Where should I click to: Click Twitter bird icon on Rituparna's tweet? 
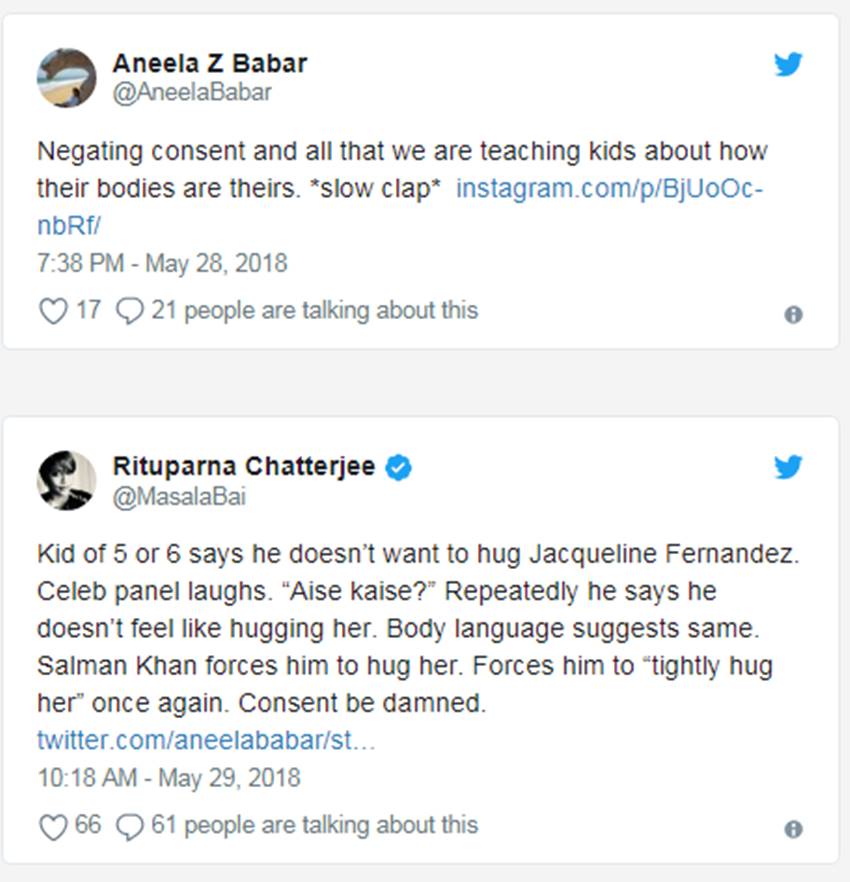(x=788, y=467)
